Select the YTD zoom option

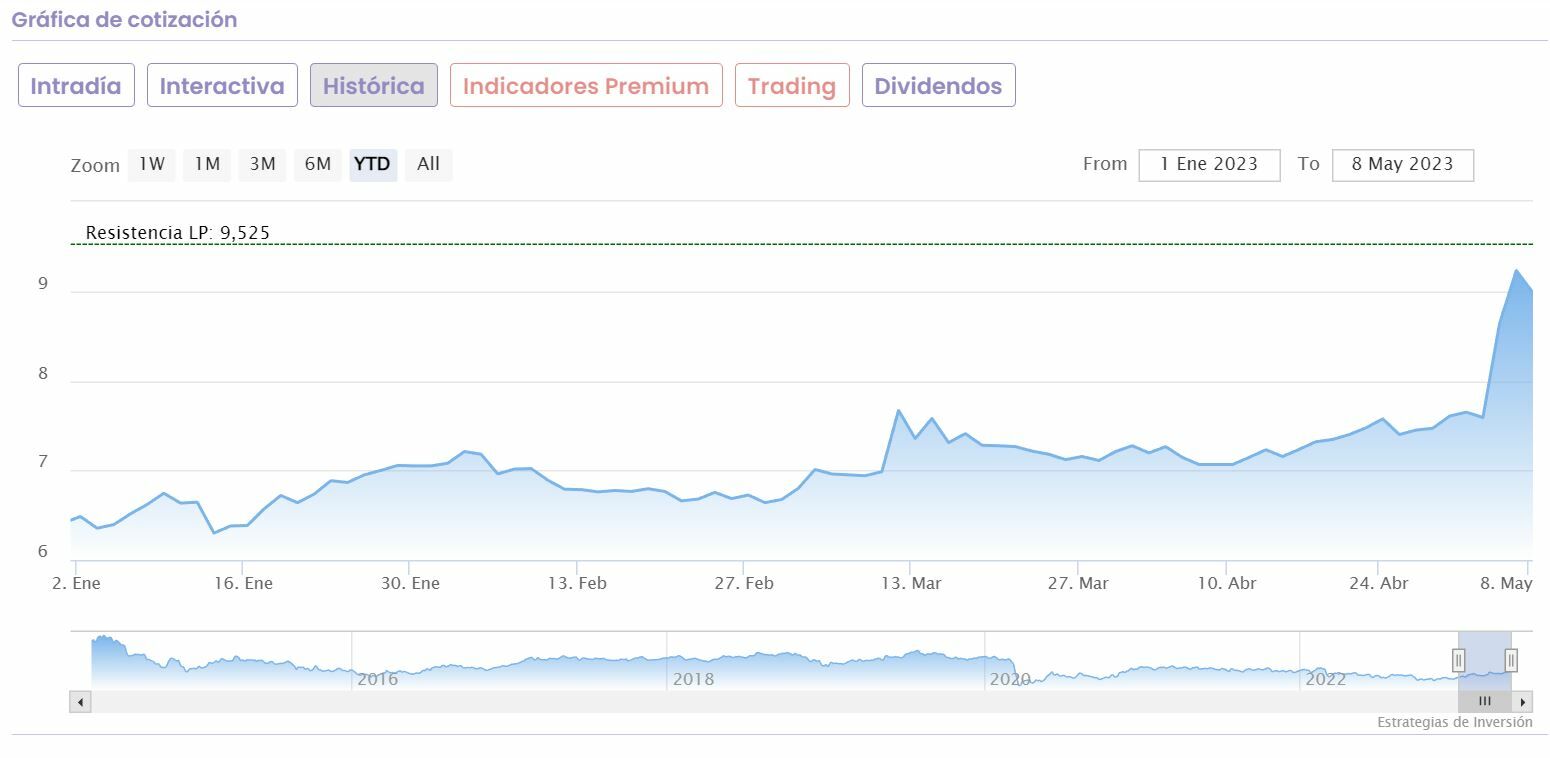(373, 164)
